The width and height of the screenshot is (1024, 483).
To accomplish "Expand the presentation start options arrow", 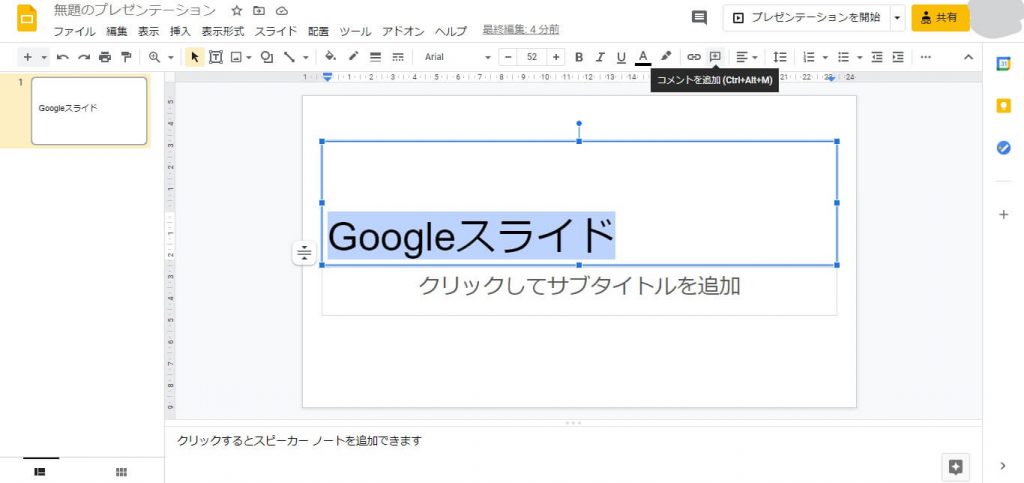I will tap(897, 18).
